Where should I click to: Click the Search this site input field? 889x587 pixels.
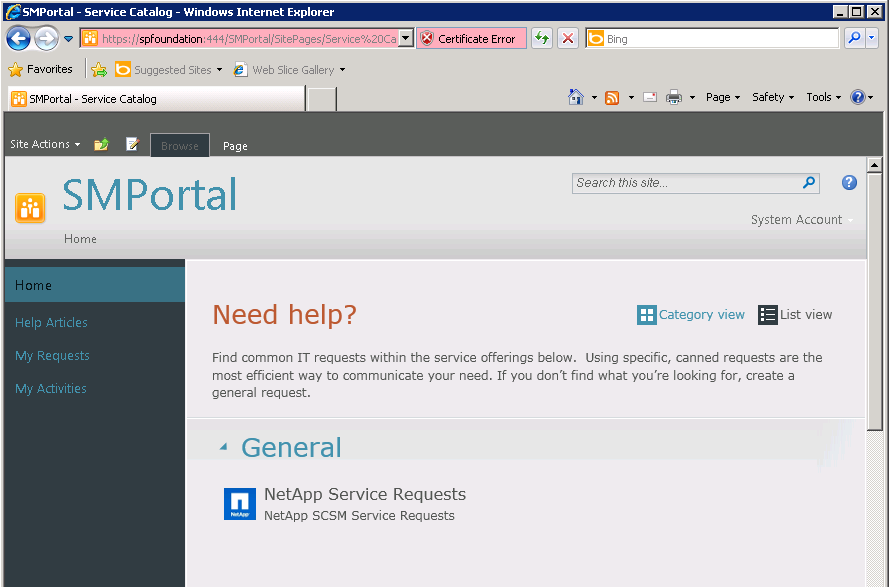[686, 183]
